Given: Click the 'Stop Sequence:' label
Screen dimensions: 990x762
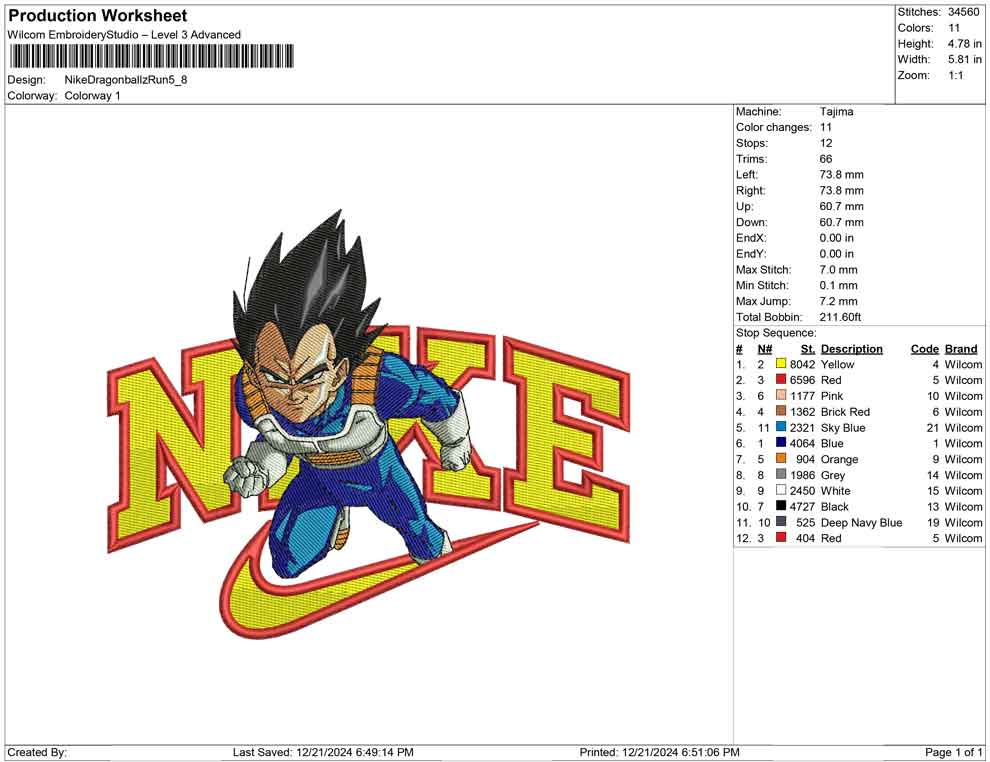Looking at the screenshot, I should click(x=776, y=333).
